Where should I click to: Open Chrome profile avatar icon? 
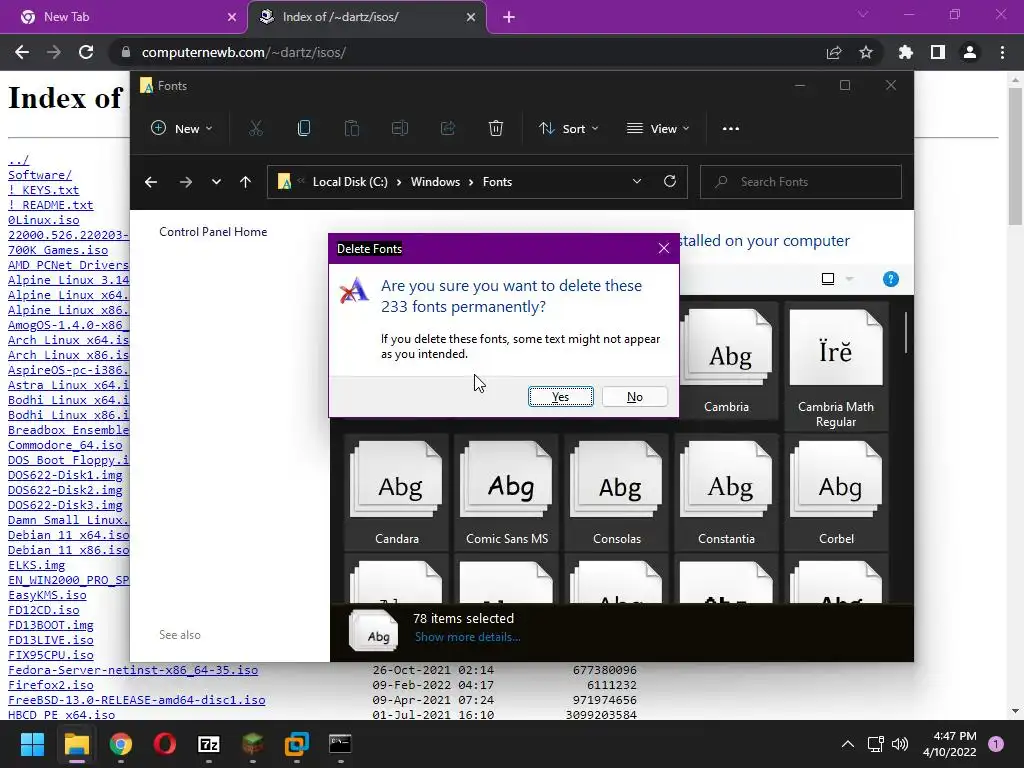coord(970,52)
